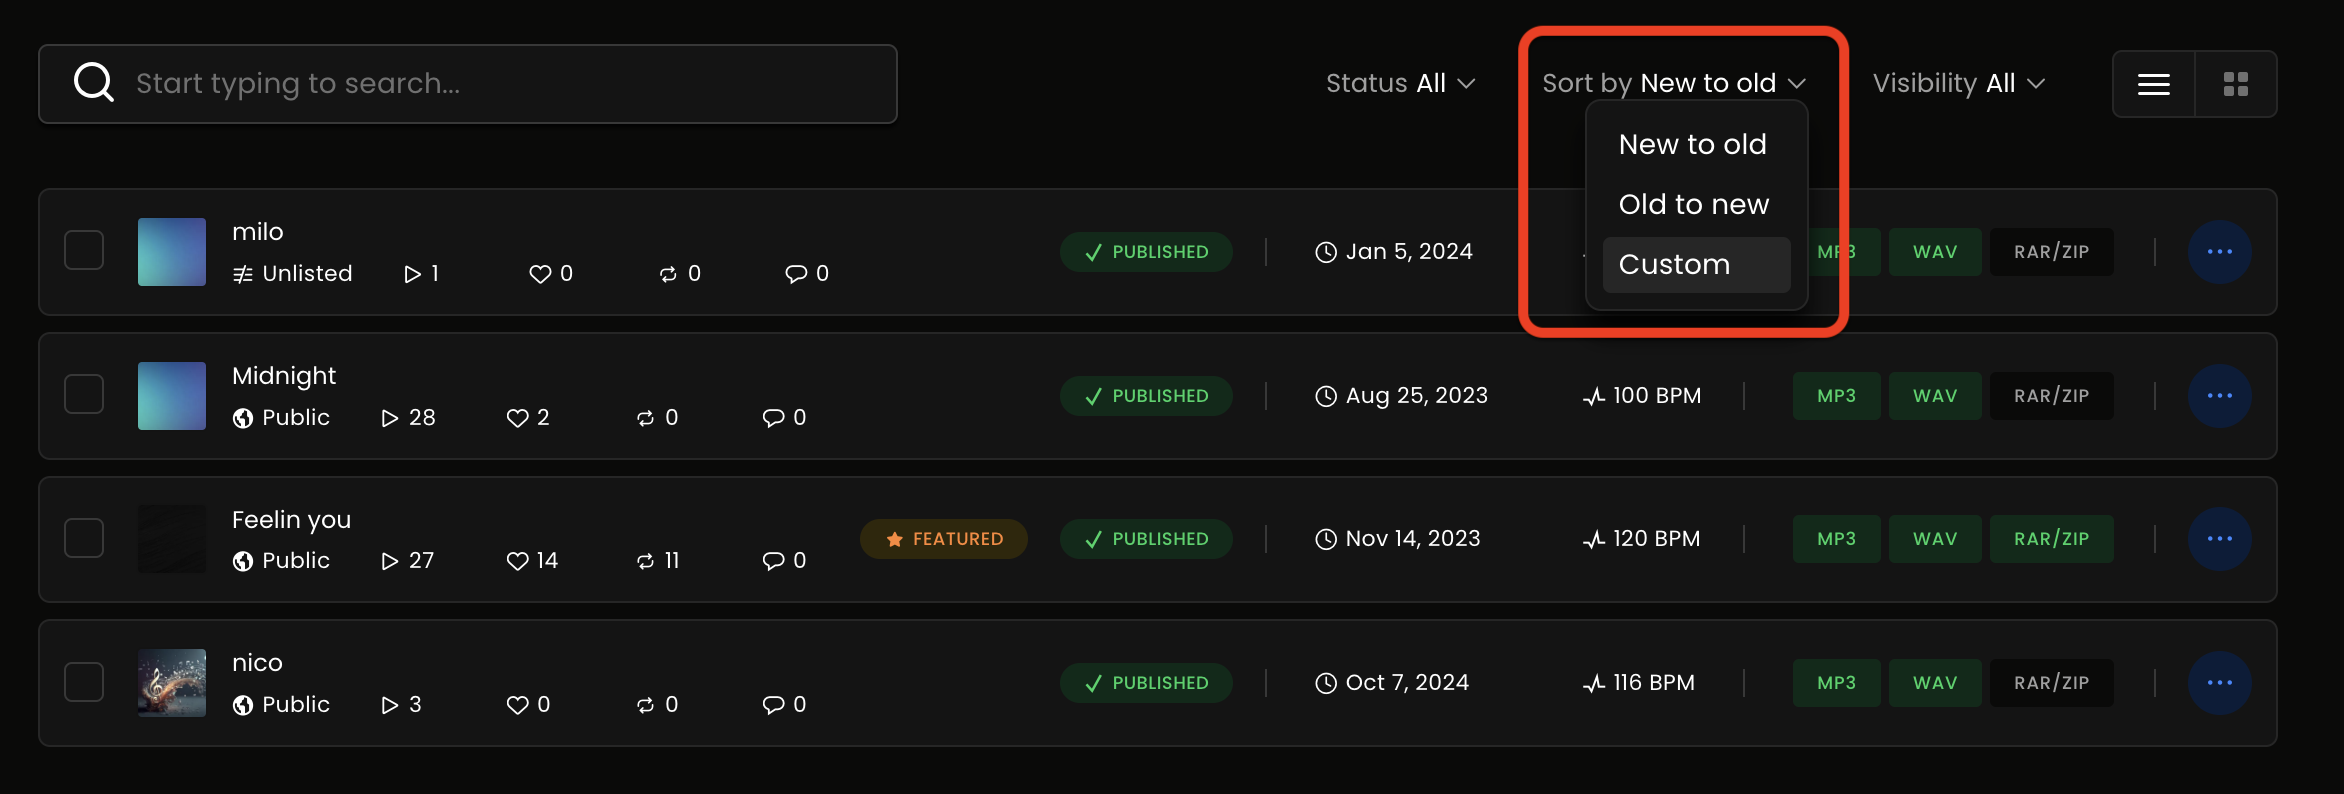Tick the Midnight track checkbox

[x=84, y=395]
